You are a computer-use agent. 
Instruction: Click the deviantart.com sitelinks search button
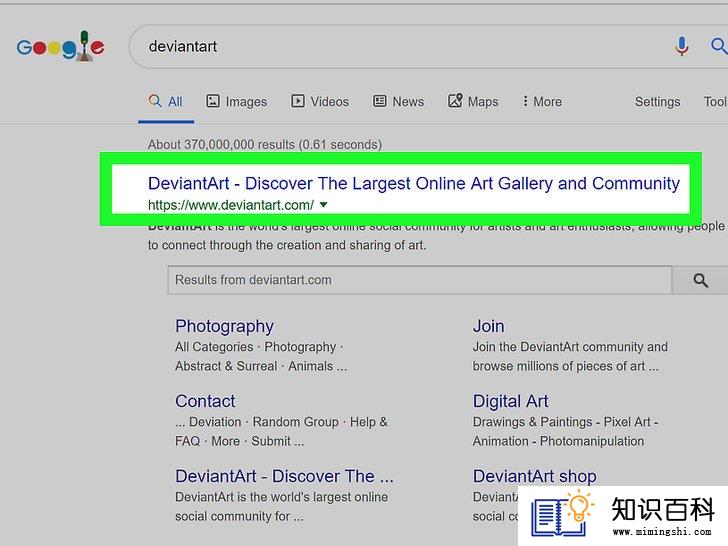(x=700, y=280)
